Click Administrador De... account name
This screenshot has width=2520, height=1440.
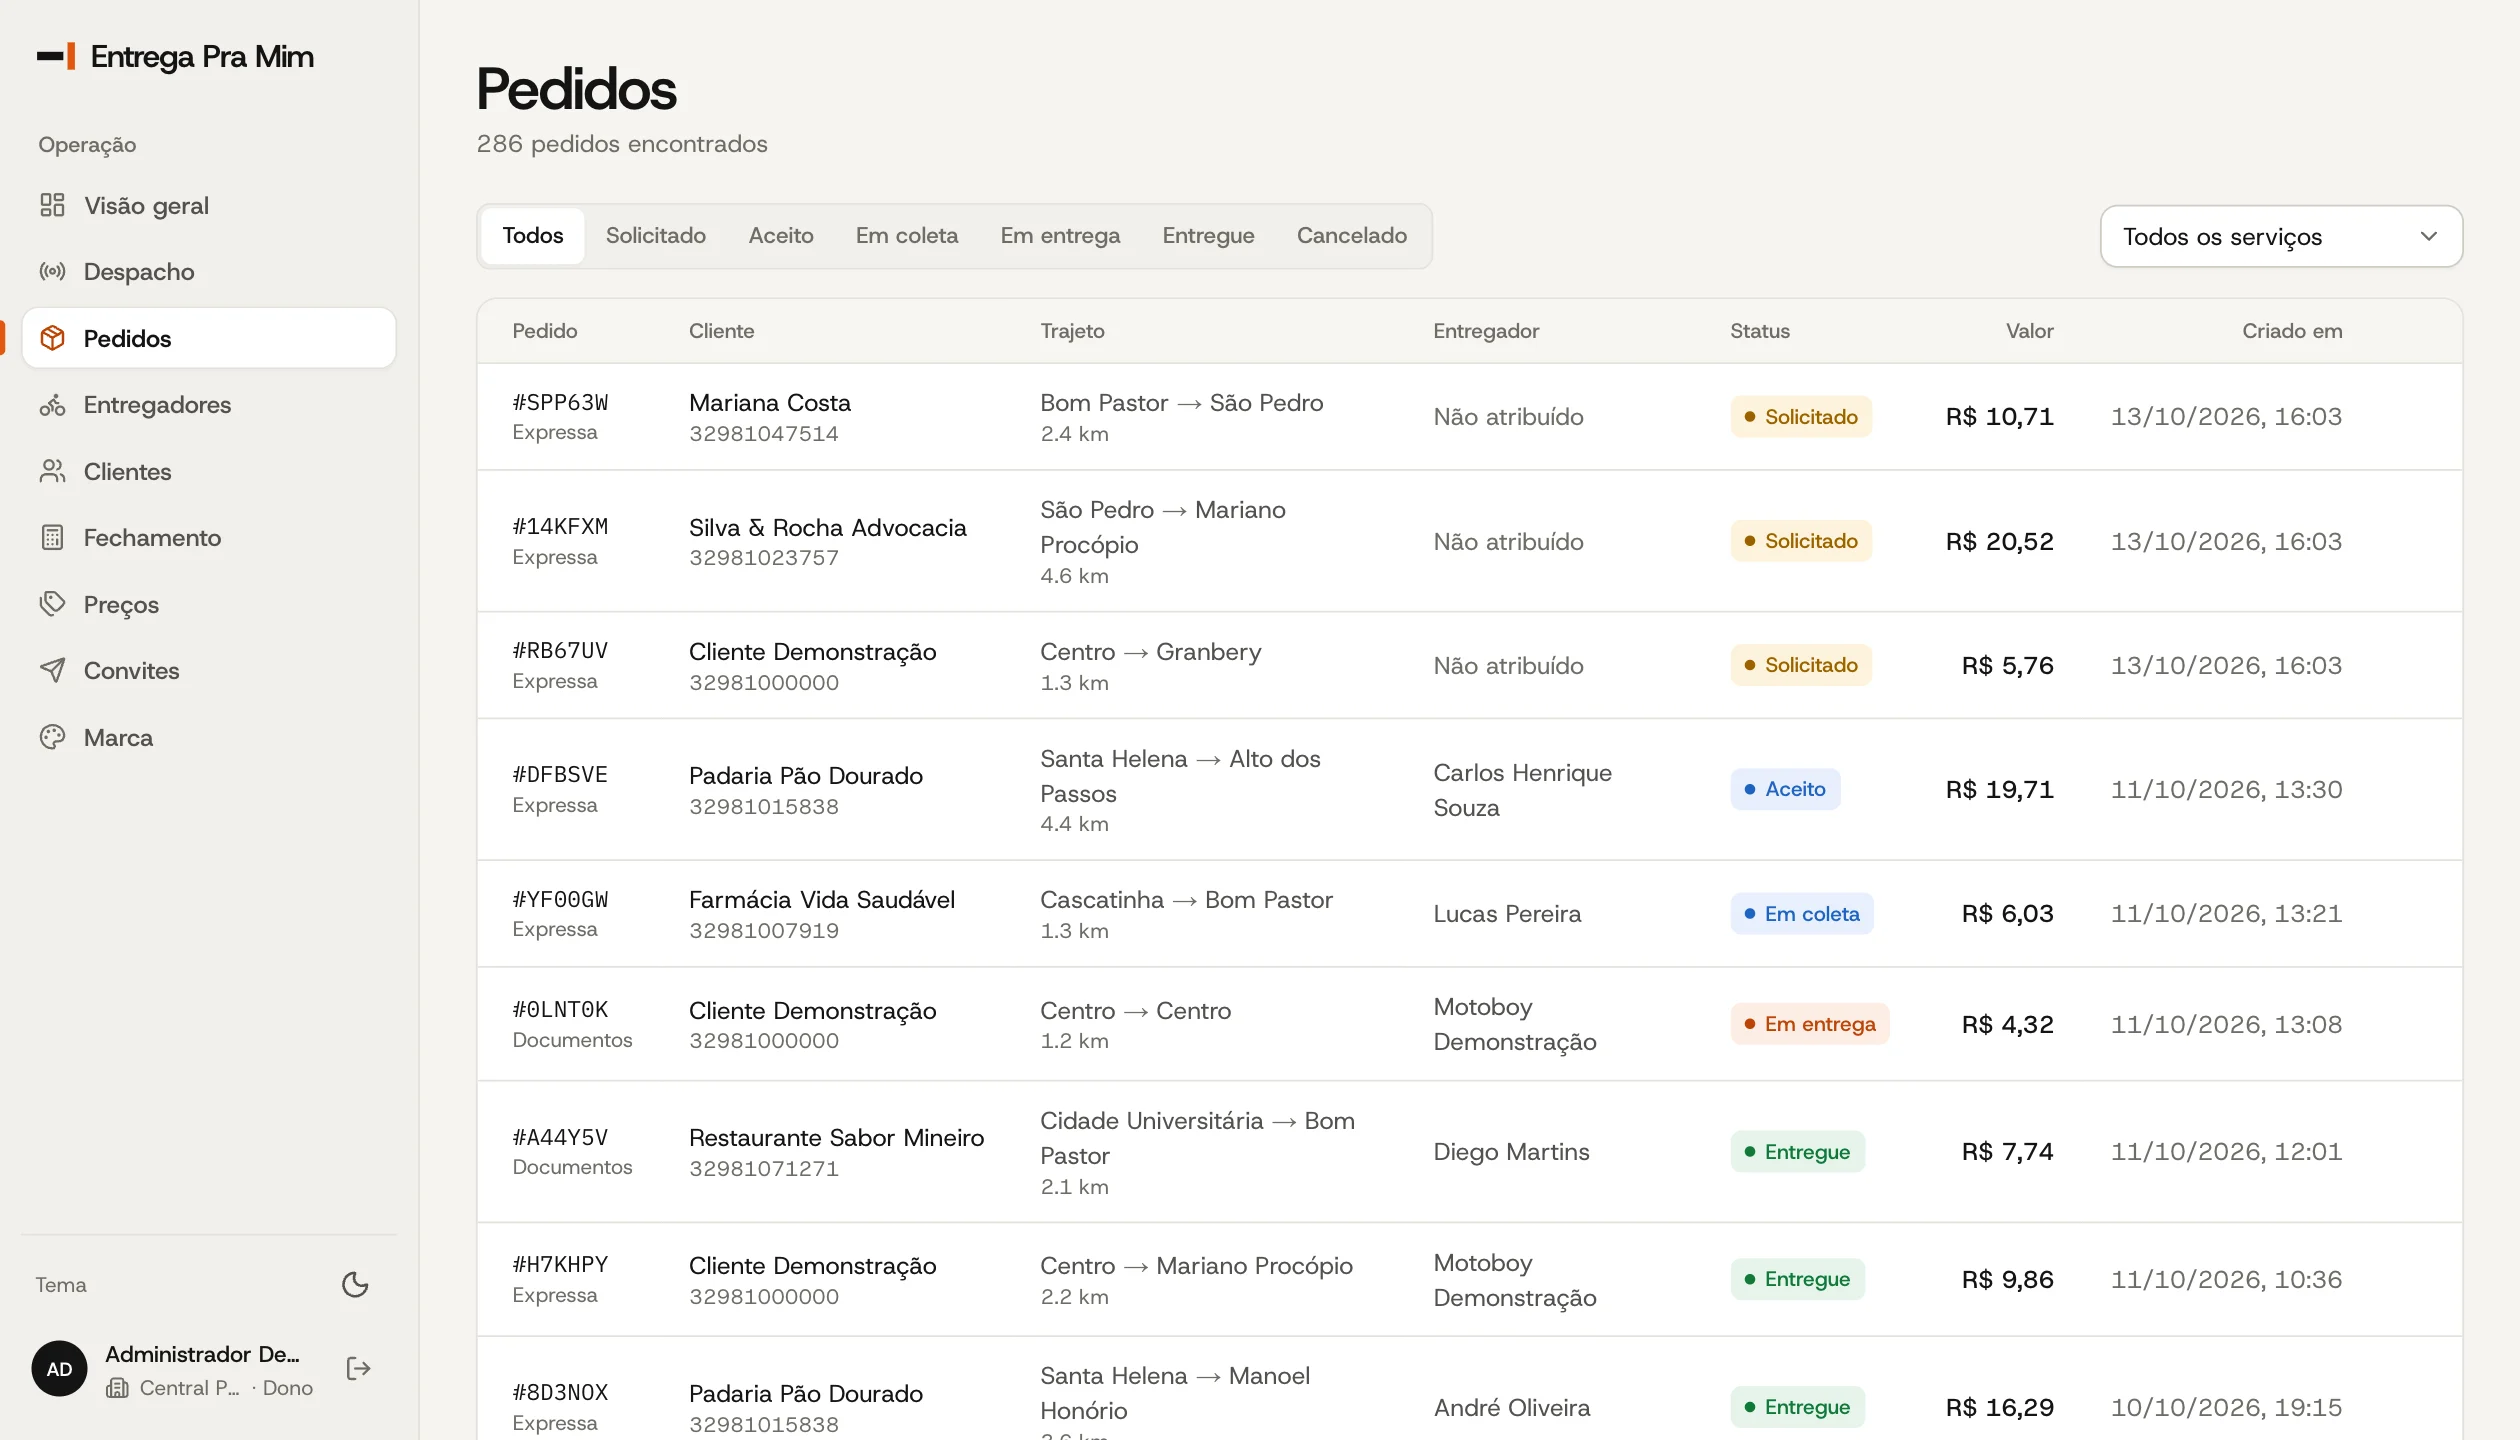click(202, 1354)
